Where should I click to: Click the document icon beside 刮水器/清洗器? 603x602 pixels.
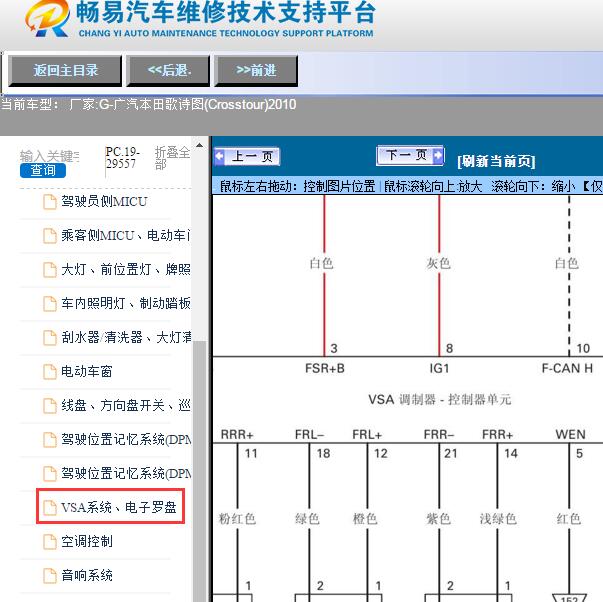point(50,338)
